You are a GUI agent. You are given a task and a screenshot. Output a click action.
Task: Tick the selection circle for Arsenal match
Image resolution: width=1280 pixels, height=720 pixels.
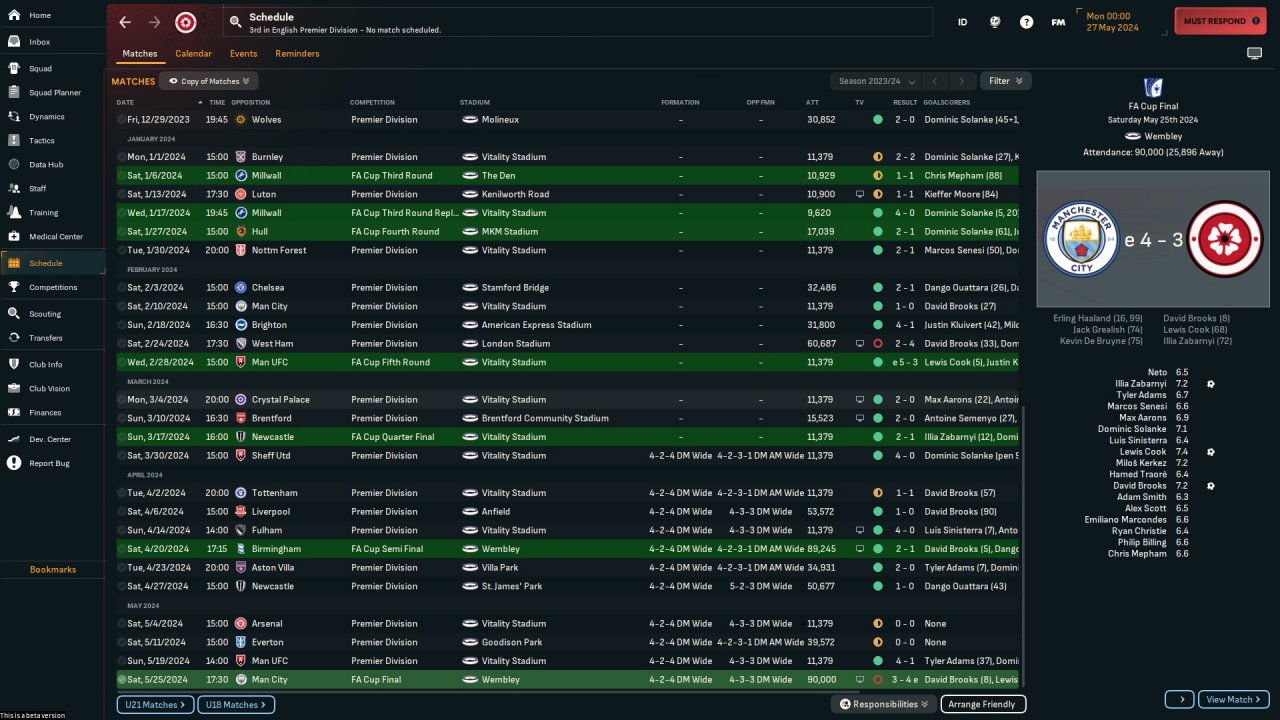pos(122,623)
